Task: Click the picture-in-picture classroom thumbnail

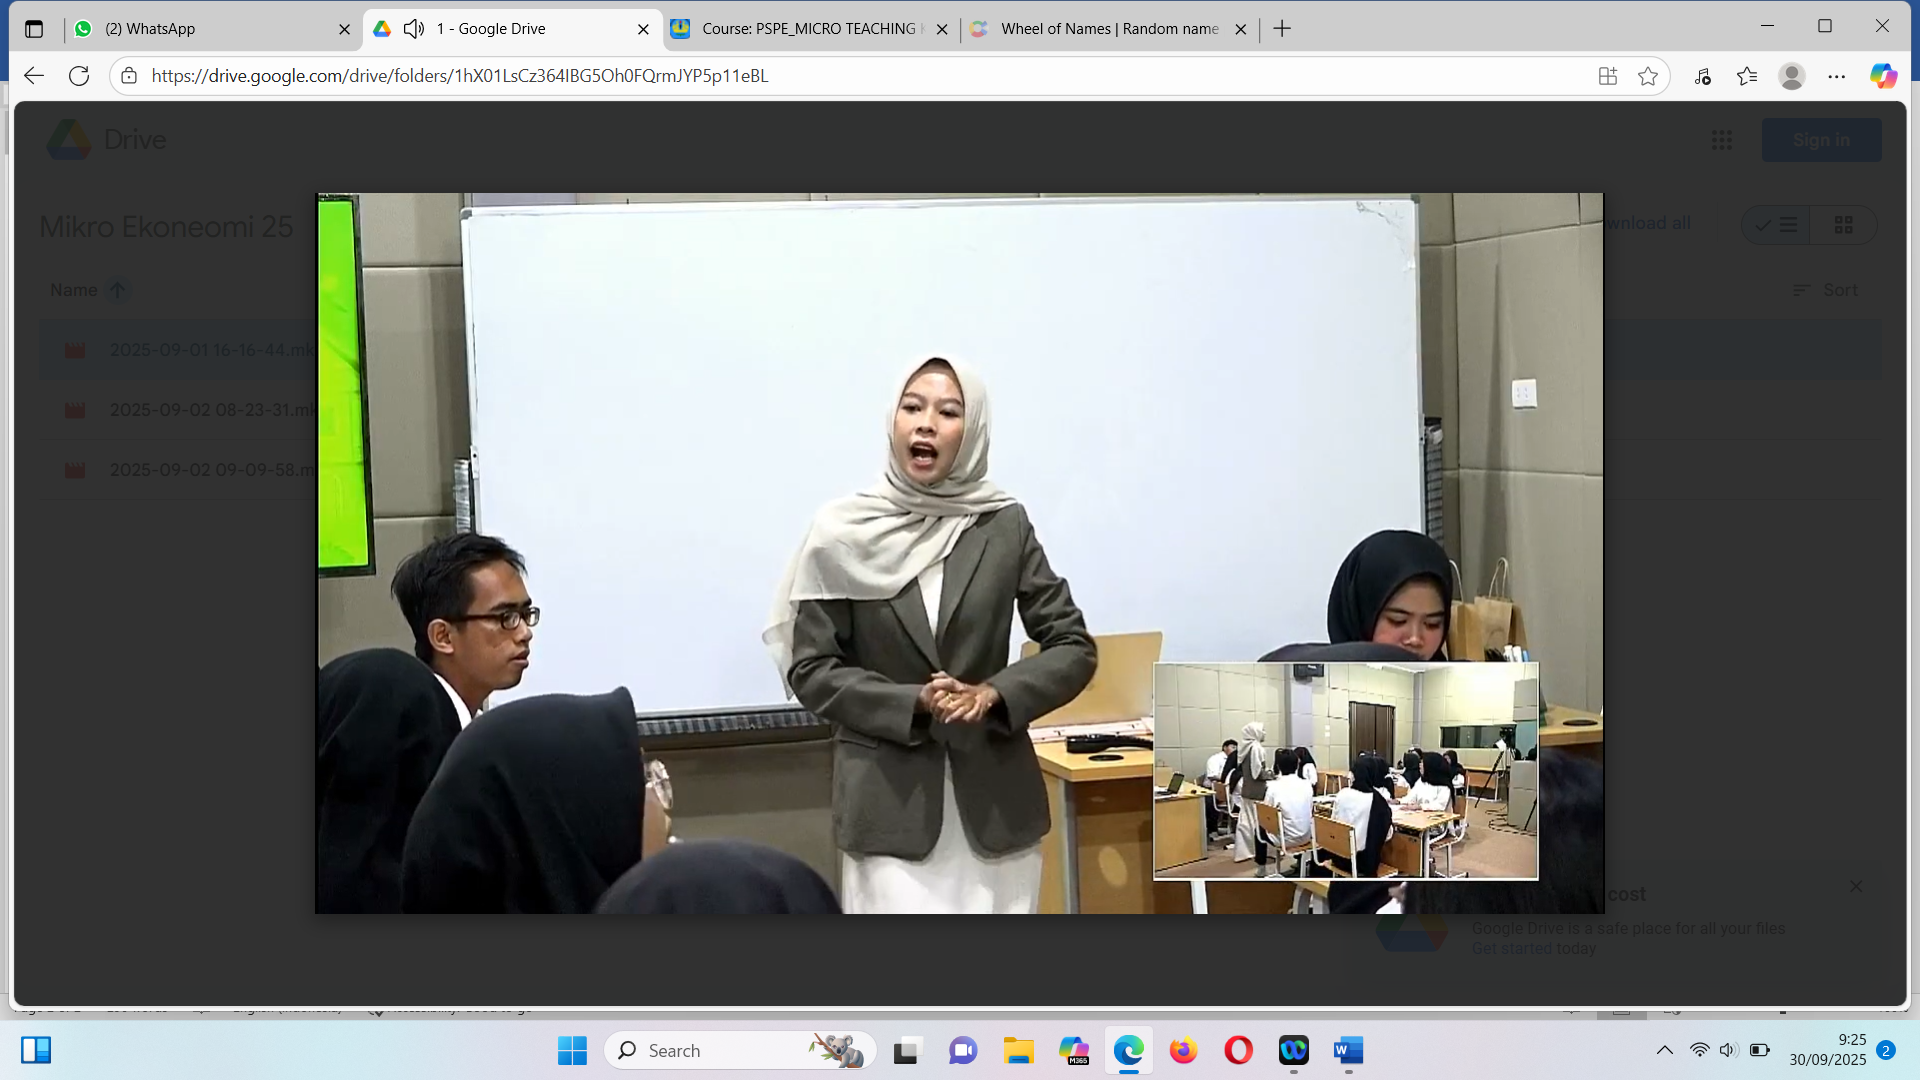Action: coord(1345,771)
